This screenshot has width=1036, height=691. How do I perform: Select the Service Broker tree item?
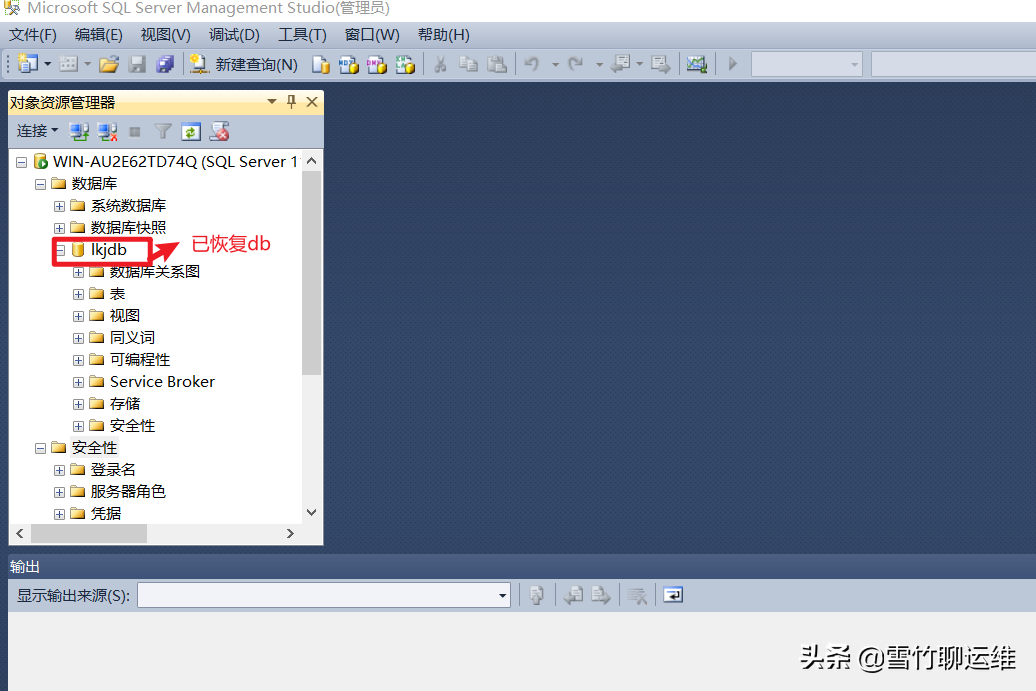pos(162,382)
